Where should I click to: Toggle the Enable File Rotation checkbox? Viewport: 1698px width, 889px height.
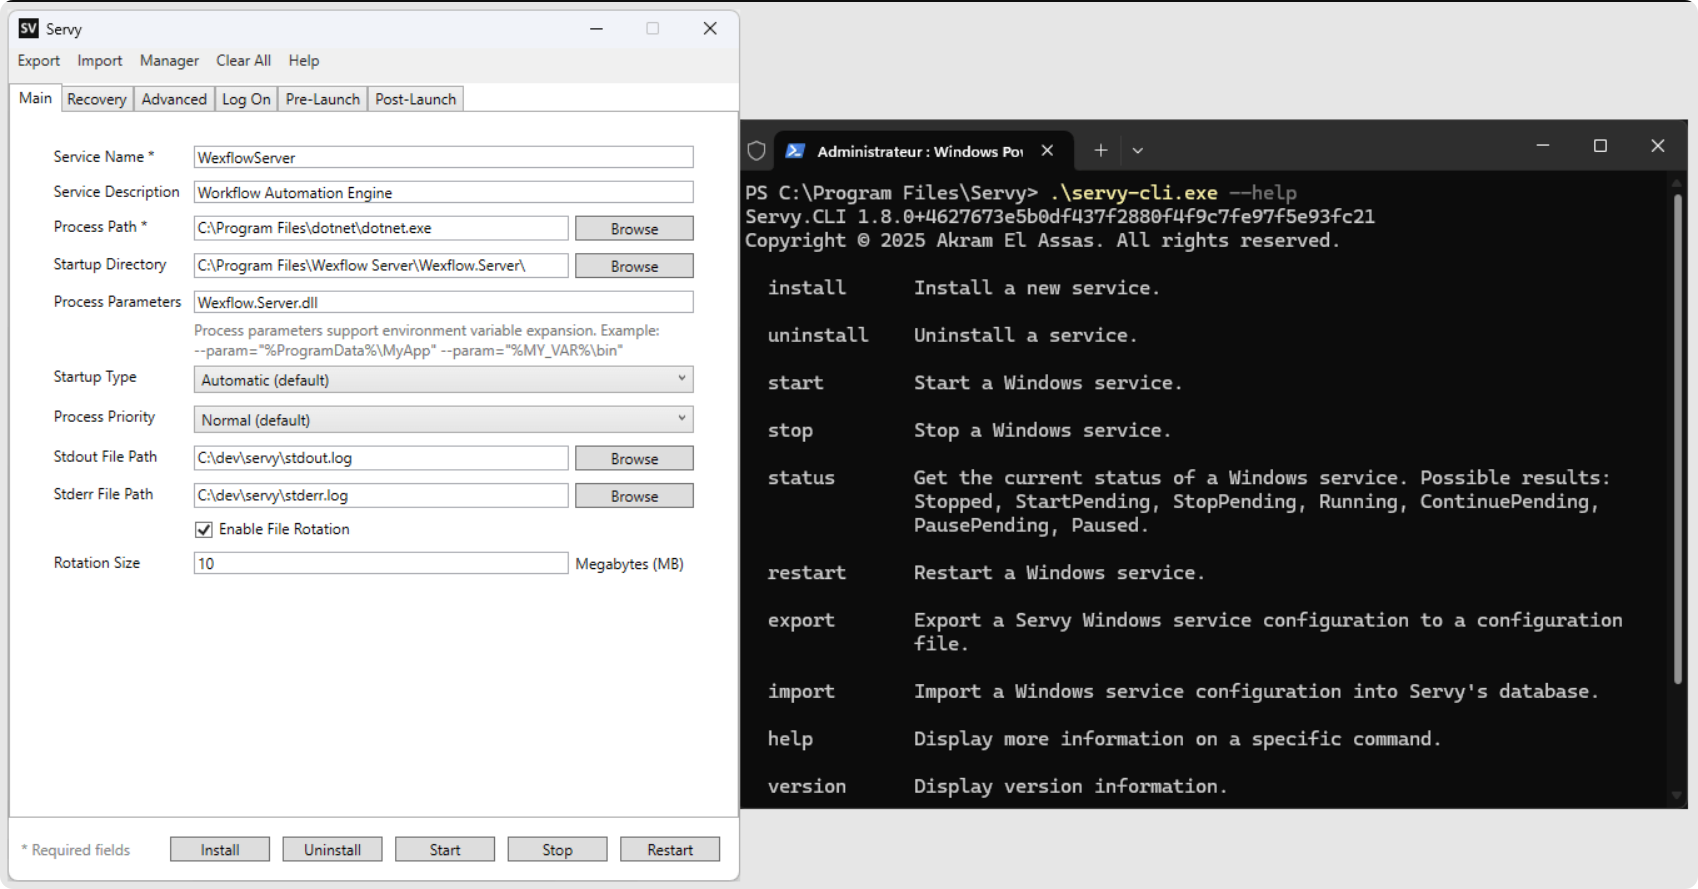[x=204, y=529]
